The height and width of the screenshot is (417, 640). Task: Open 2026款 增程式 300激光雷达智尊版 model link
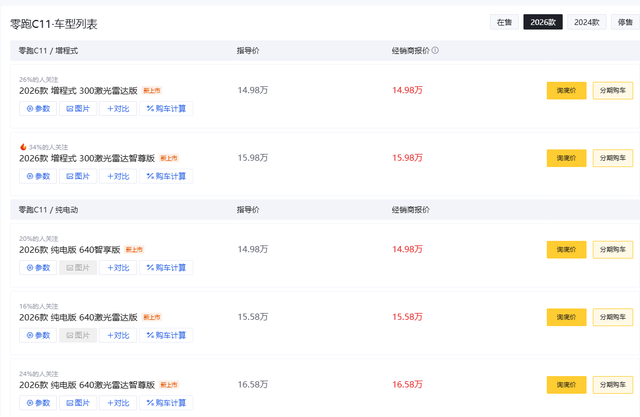87,158
